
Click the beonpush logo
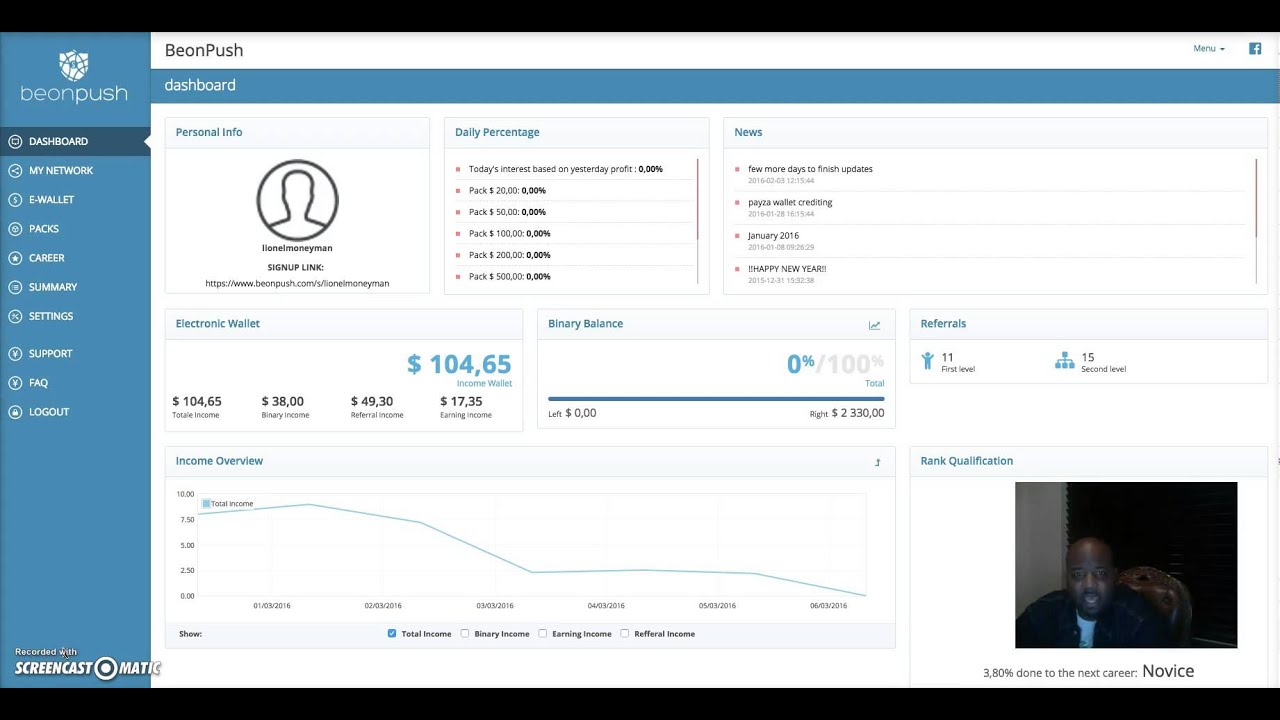point(74,77)
